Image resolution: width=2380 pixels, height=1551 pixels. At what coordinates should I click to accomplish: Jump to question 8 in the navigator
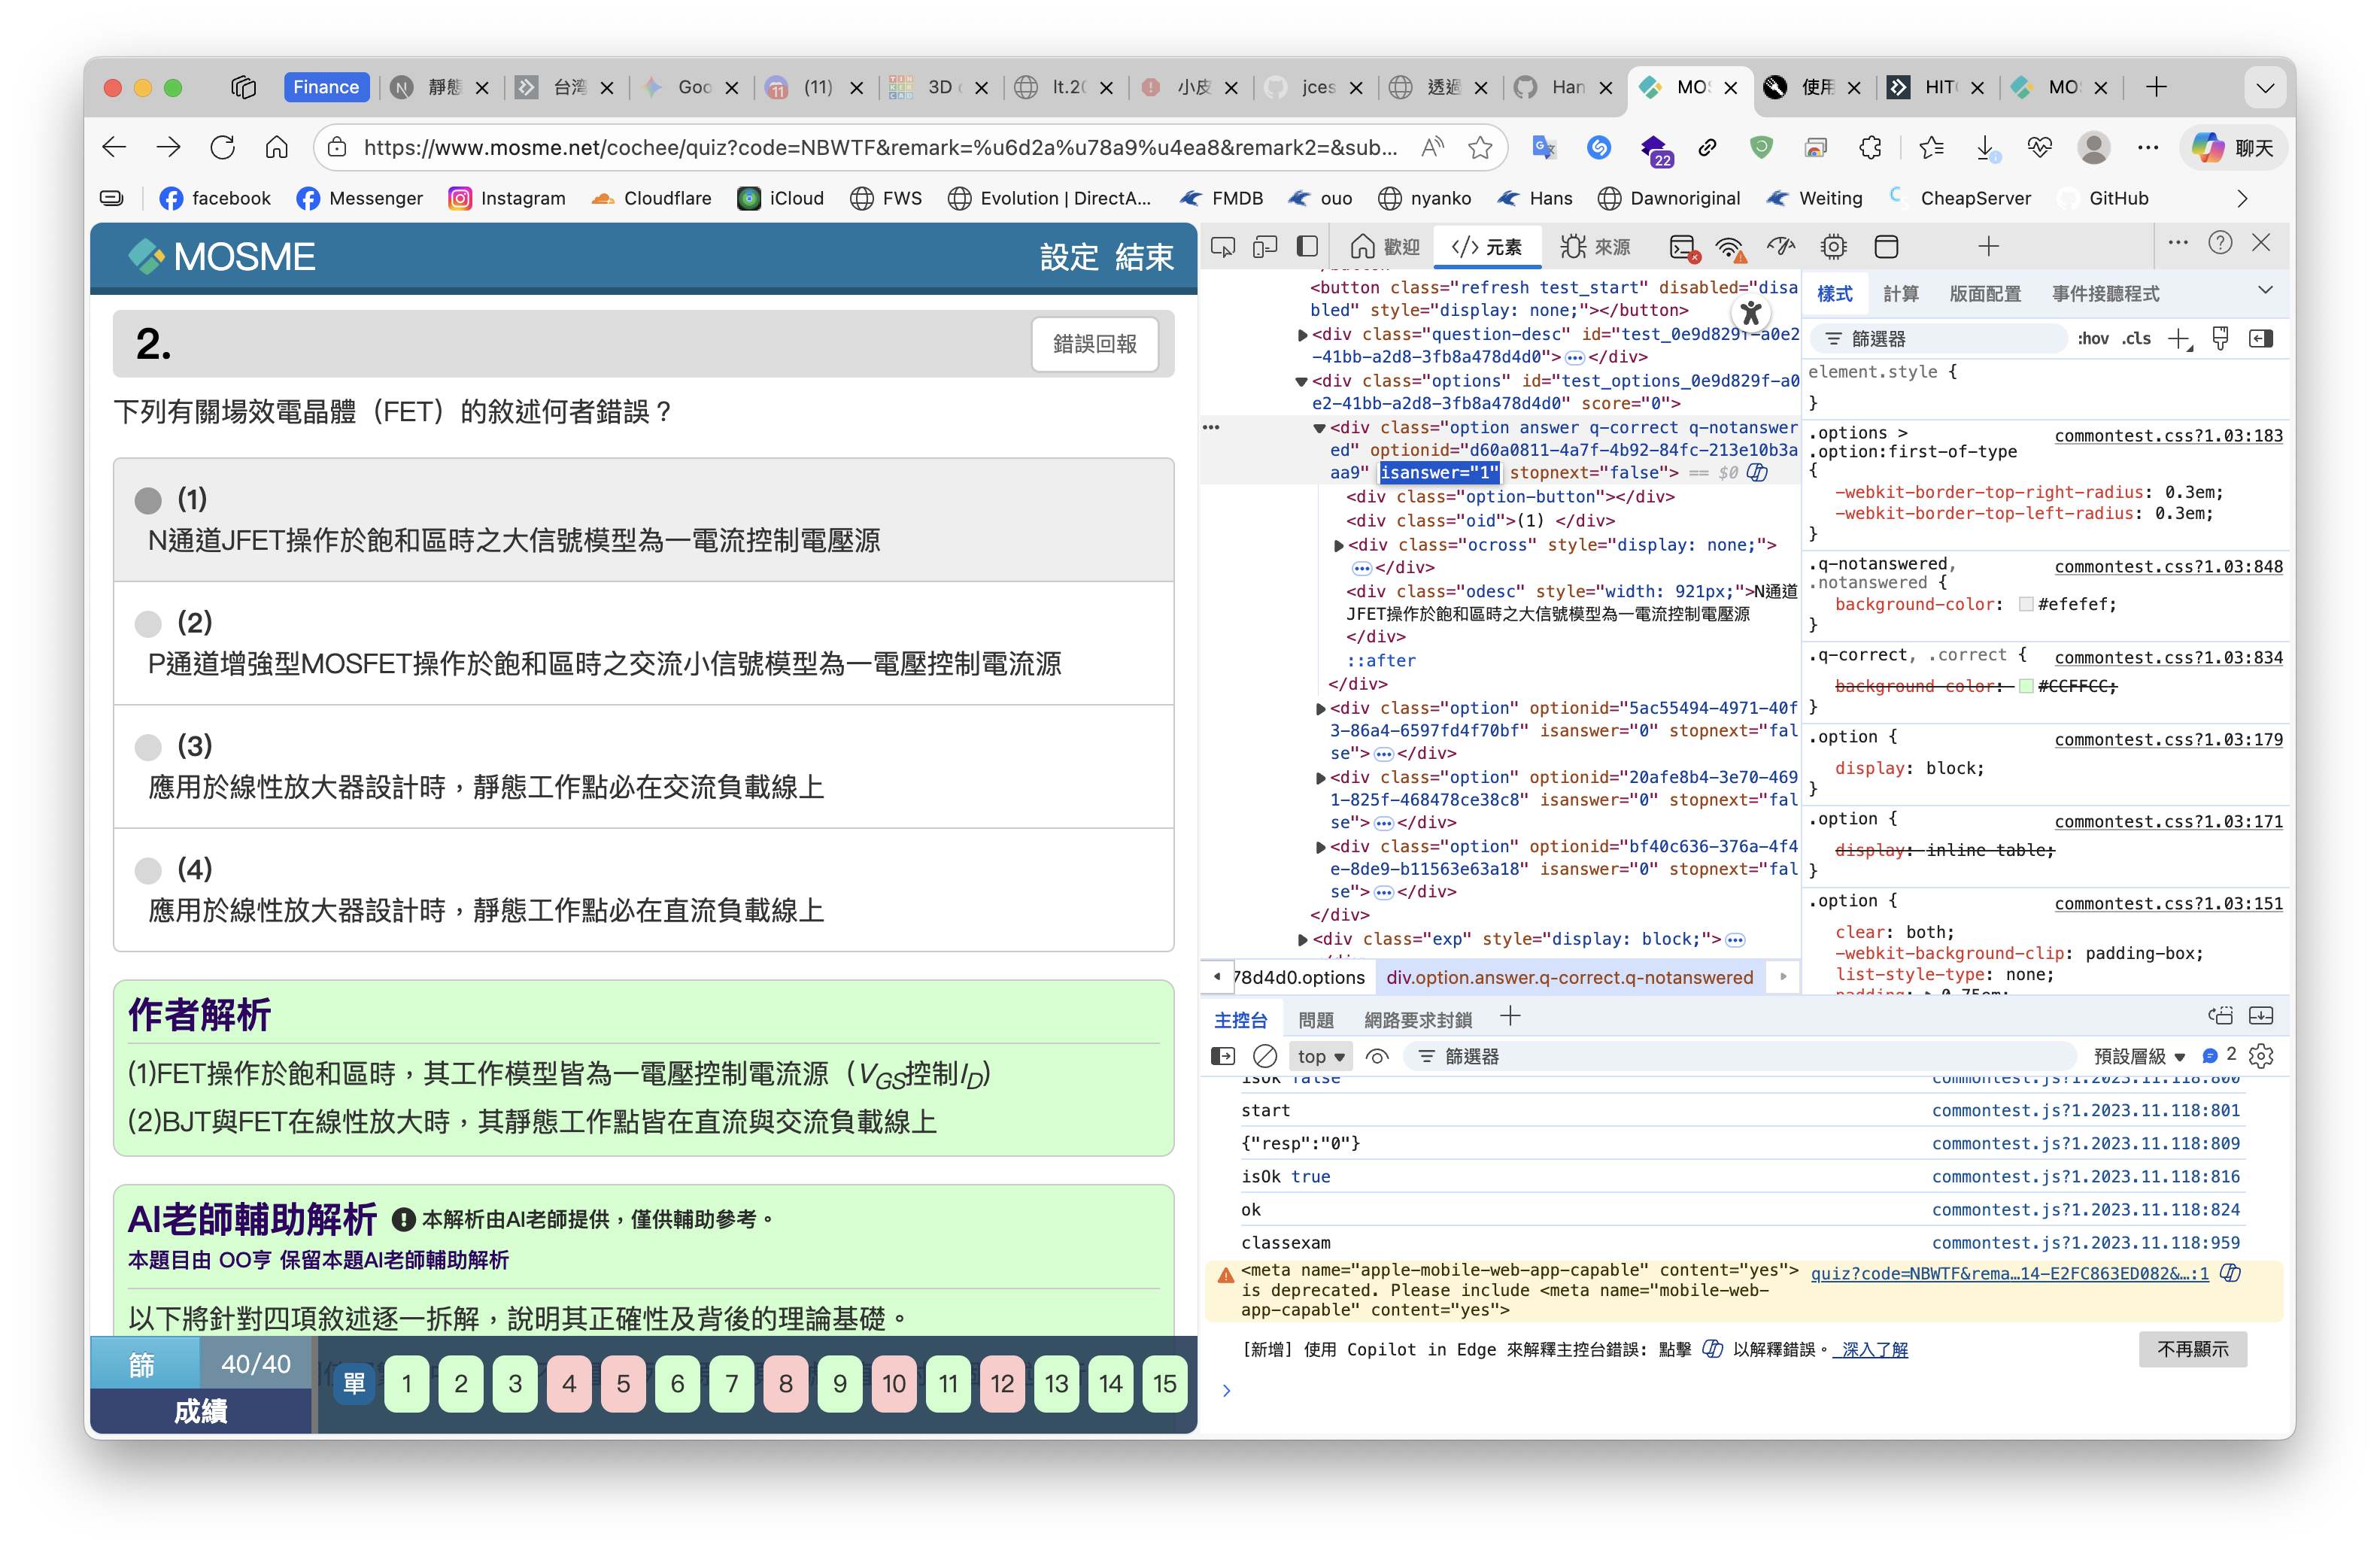[785, 1384]
